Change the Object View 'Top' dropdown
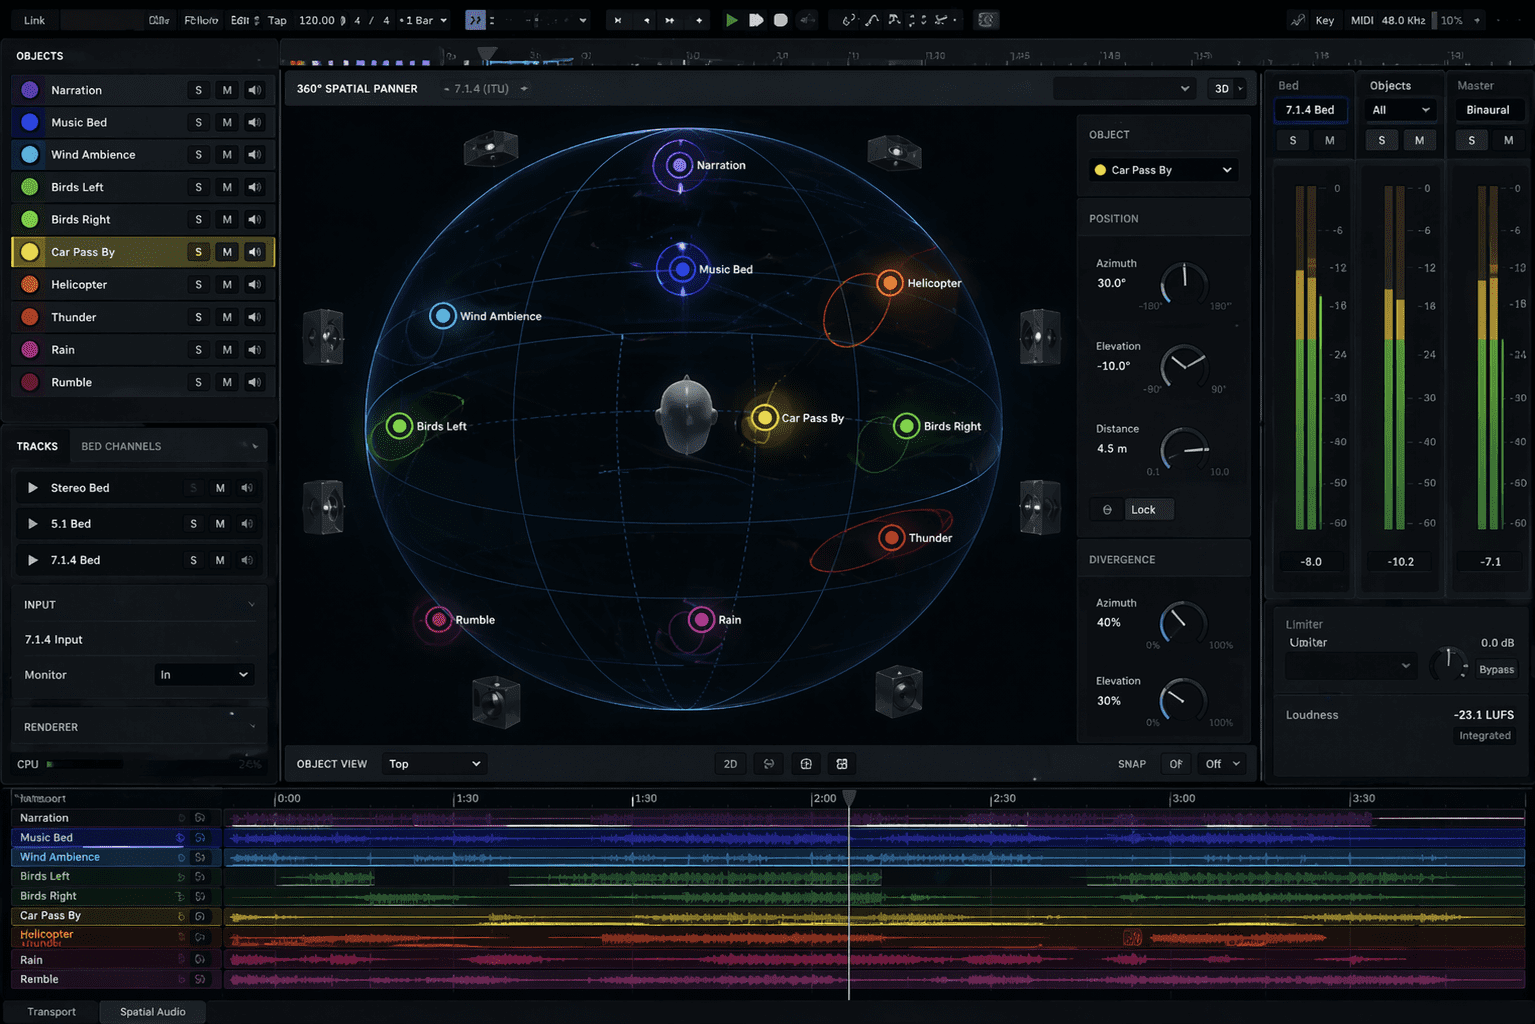The width and height of the screenshot is (1535, 1024). (433, 763)
